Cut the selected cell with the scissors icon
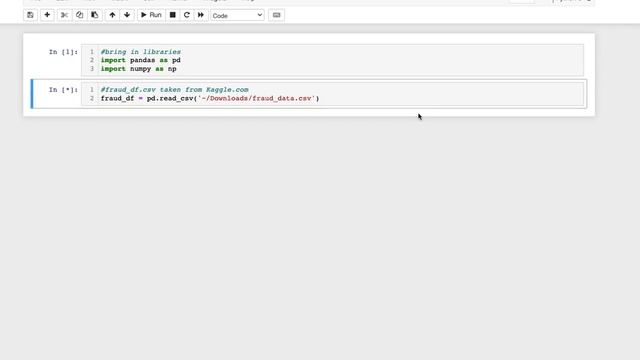 64,15
